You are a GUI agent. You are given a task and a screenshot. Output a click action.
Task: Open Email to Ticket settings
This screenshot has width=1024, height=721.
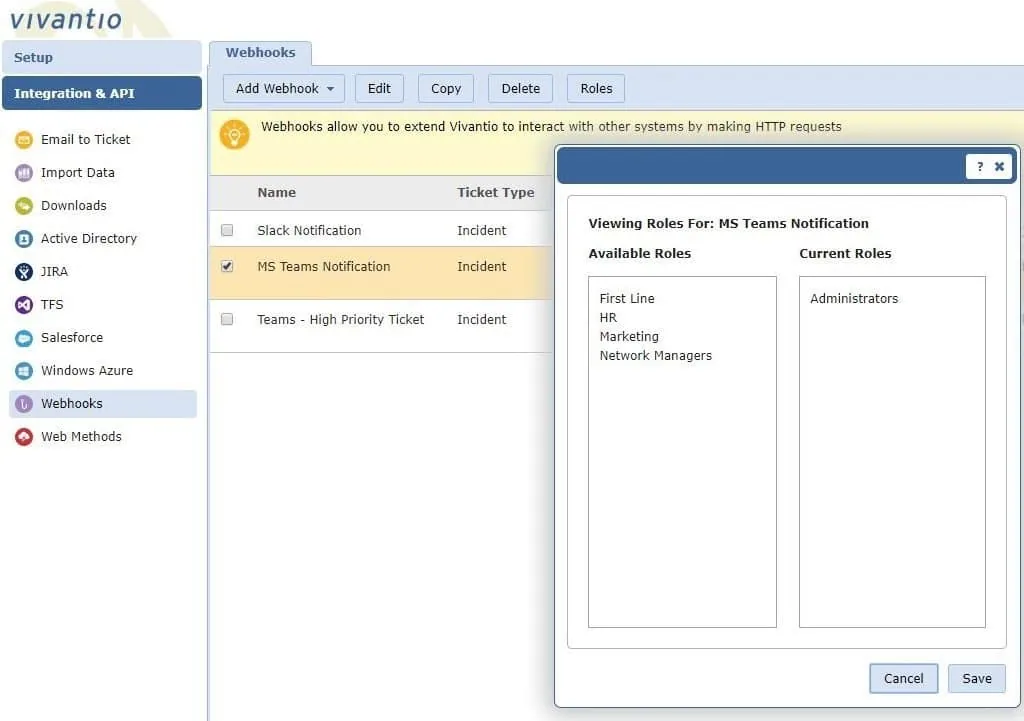coord(86,140)
